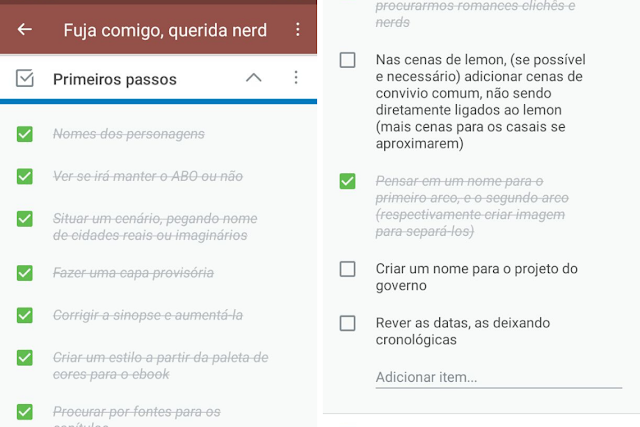Uncheck Criar um estilo a partir da paleta
Screen dimensions: 640x427
tap(26, 358)
